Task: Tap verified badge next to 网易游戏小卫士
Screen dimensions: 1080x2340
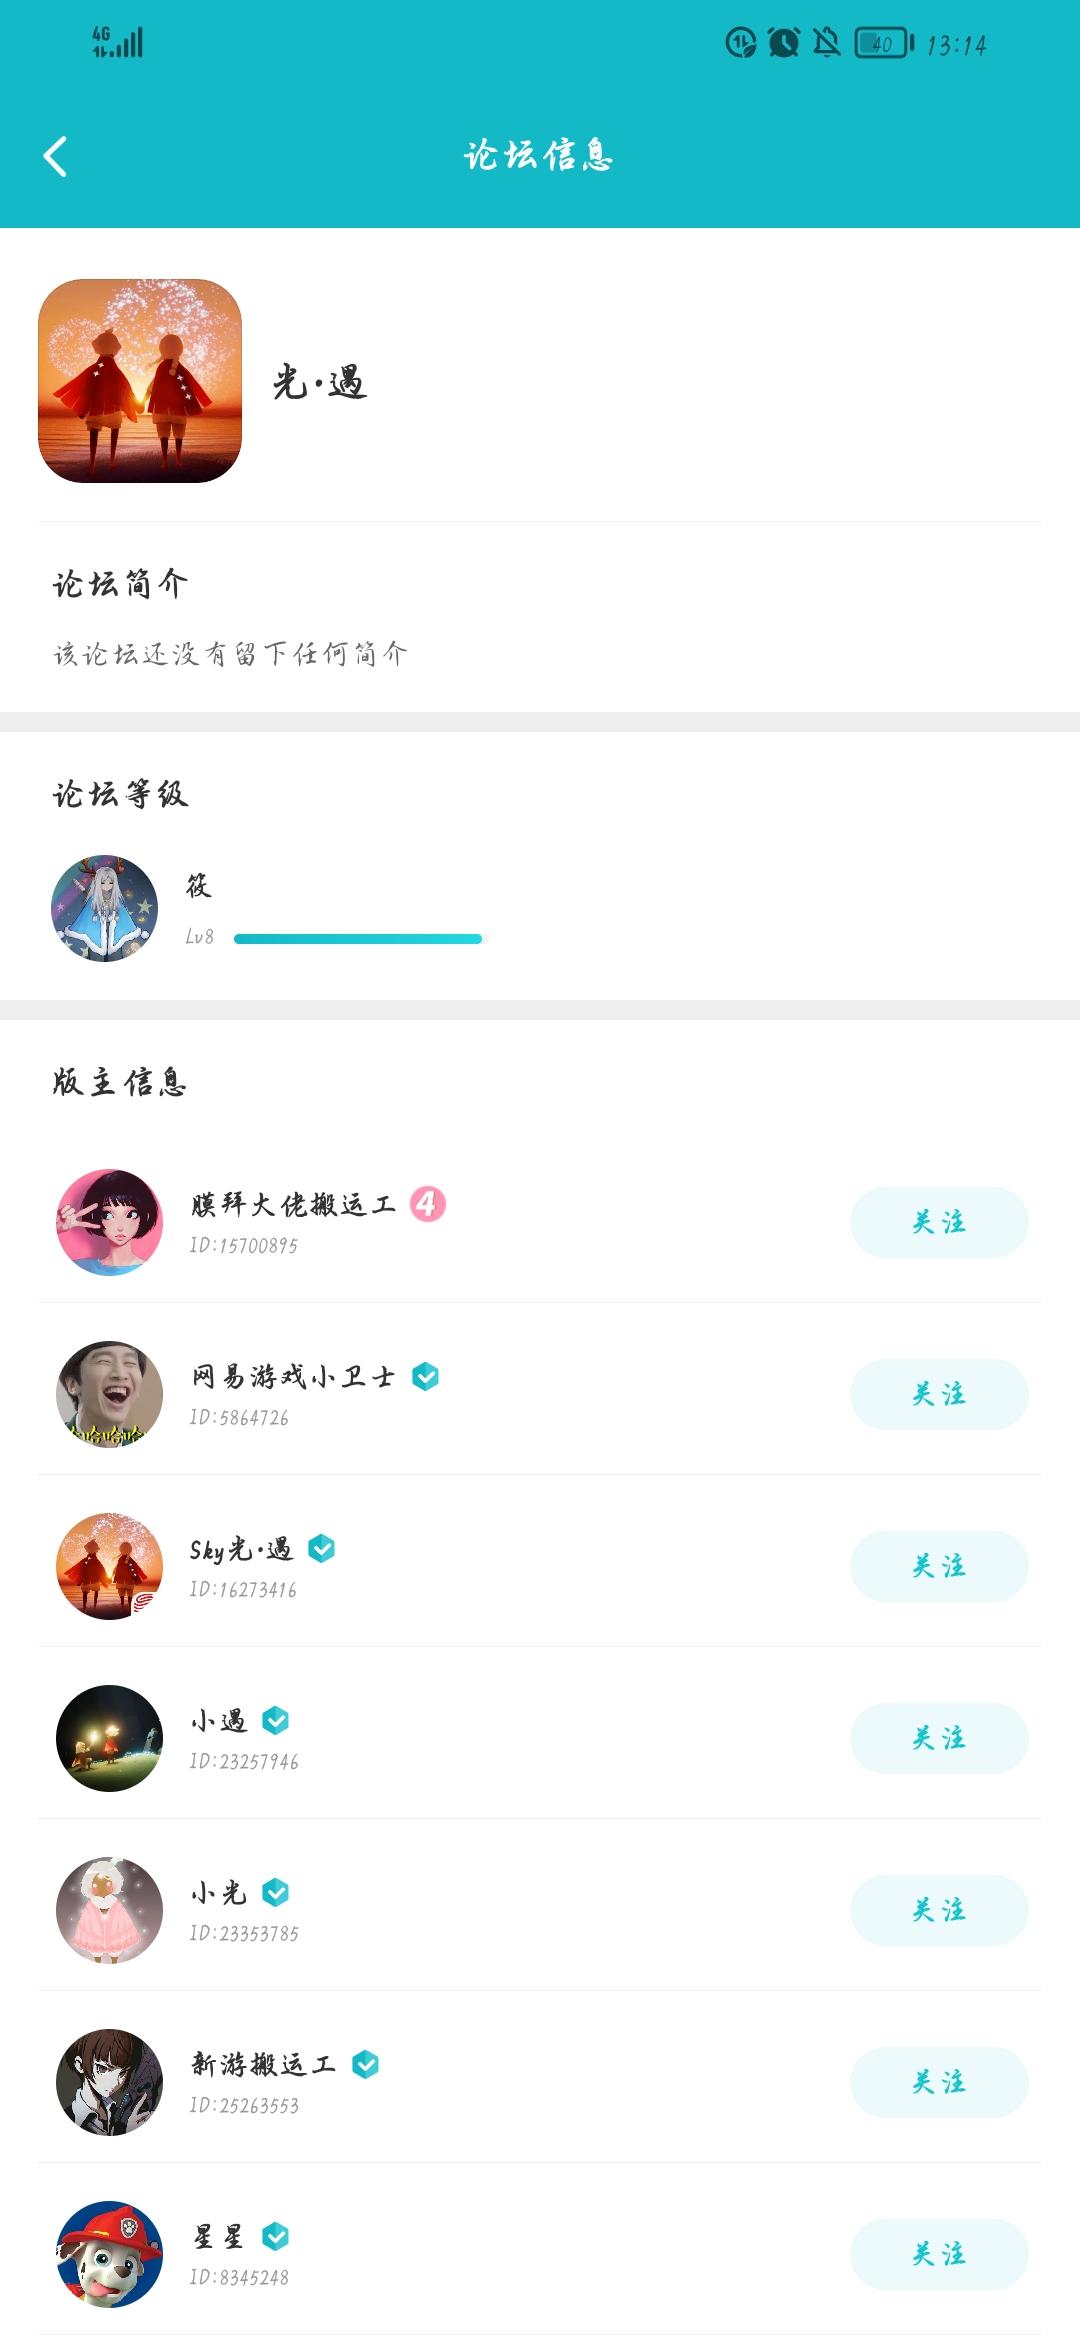Action: (x=425, y=1377)
